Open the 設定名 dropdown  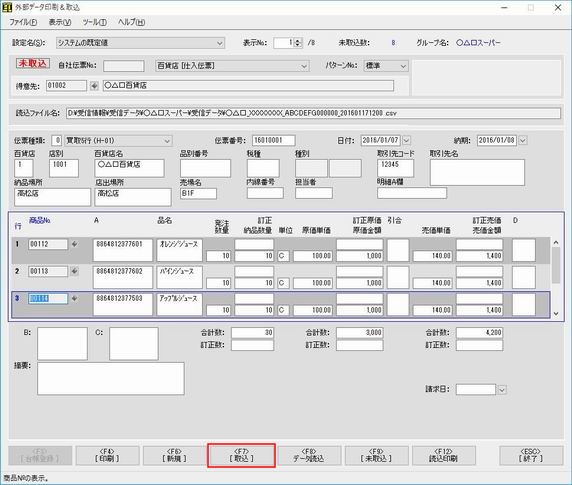[x=220, y=43]
